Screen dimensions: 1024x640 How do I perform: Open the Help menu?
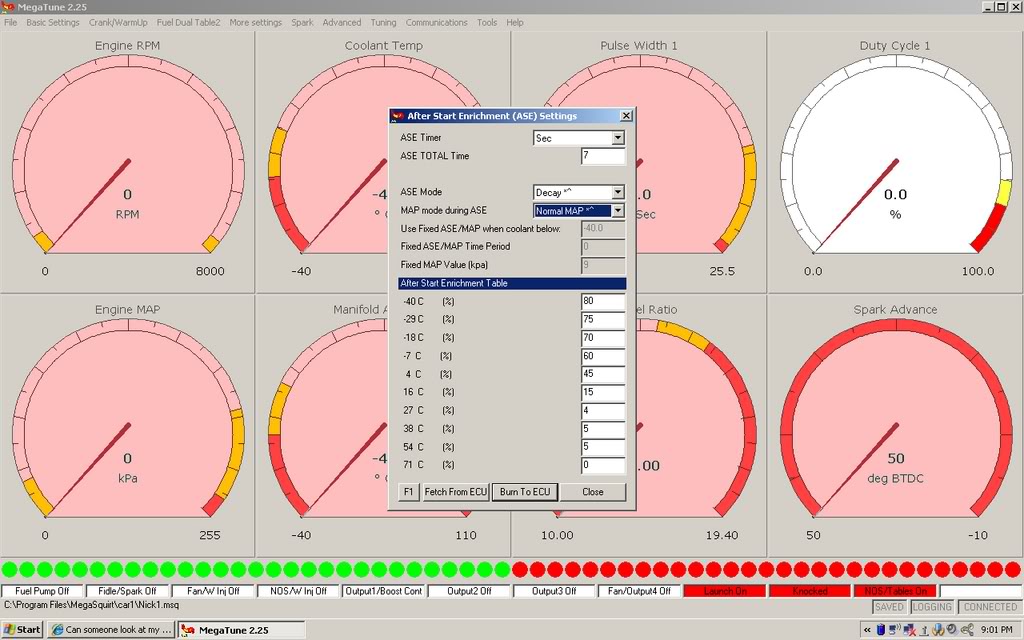[x=515, y=22]
